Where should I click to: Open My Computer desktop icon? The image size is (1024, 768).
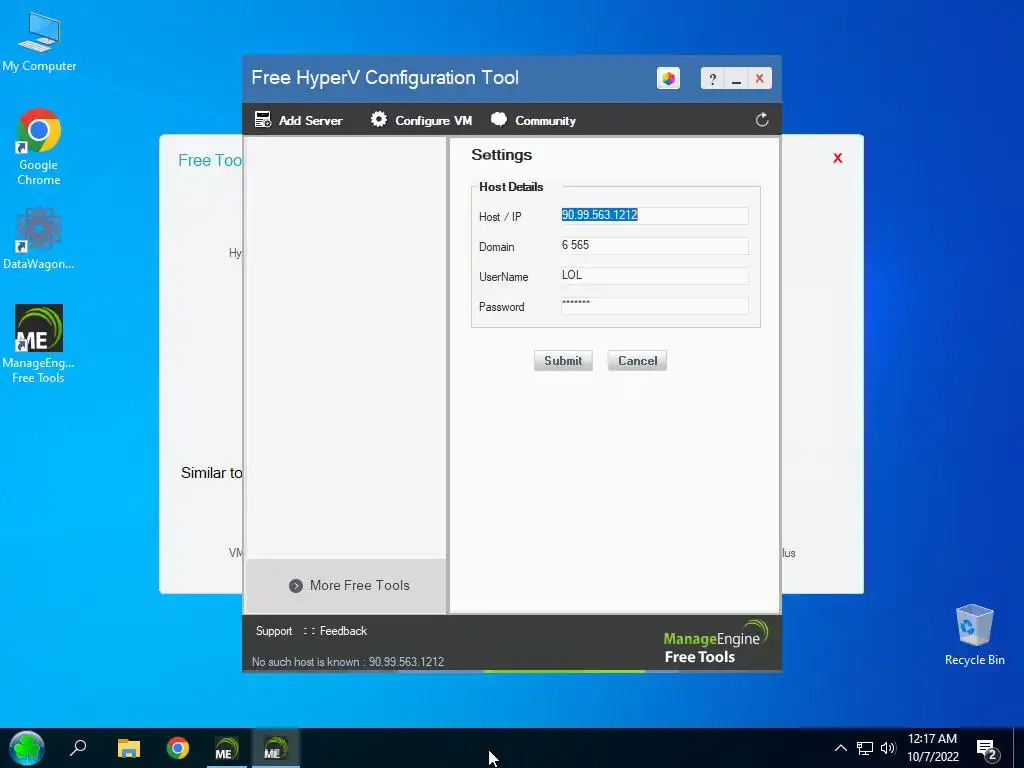[39, 42]
